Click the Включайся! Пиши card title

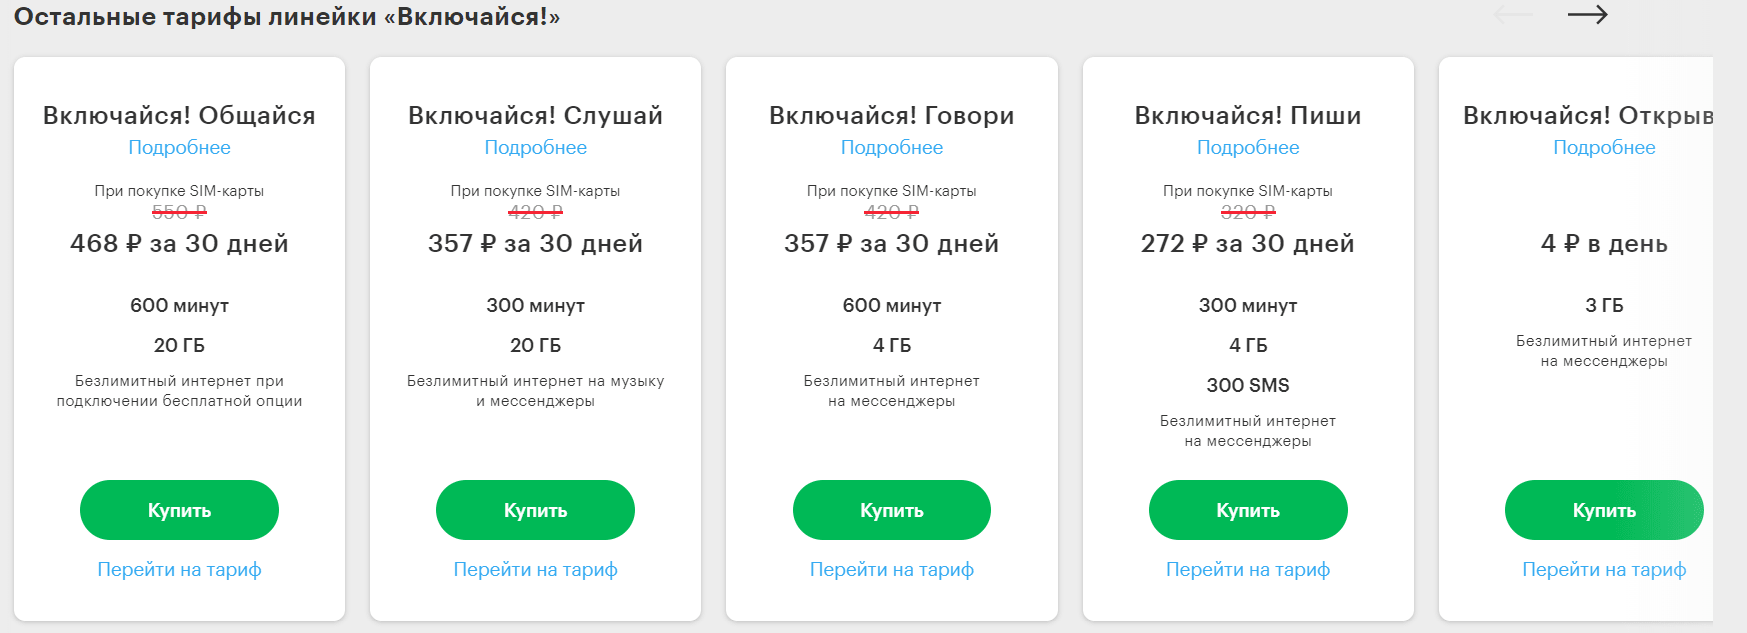(x=1248, y=116)
